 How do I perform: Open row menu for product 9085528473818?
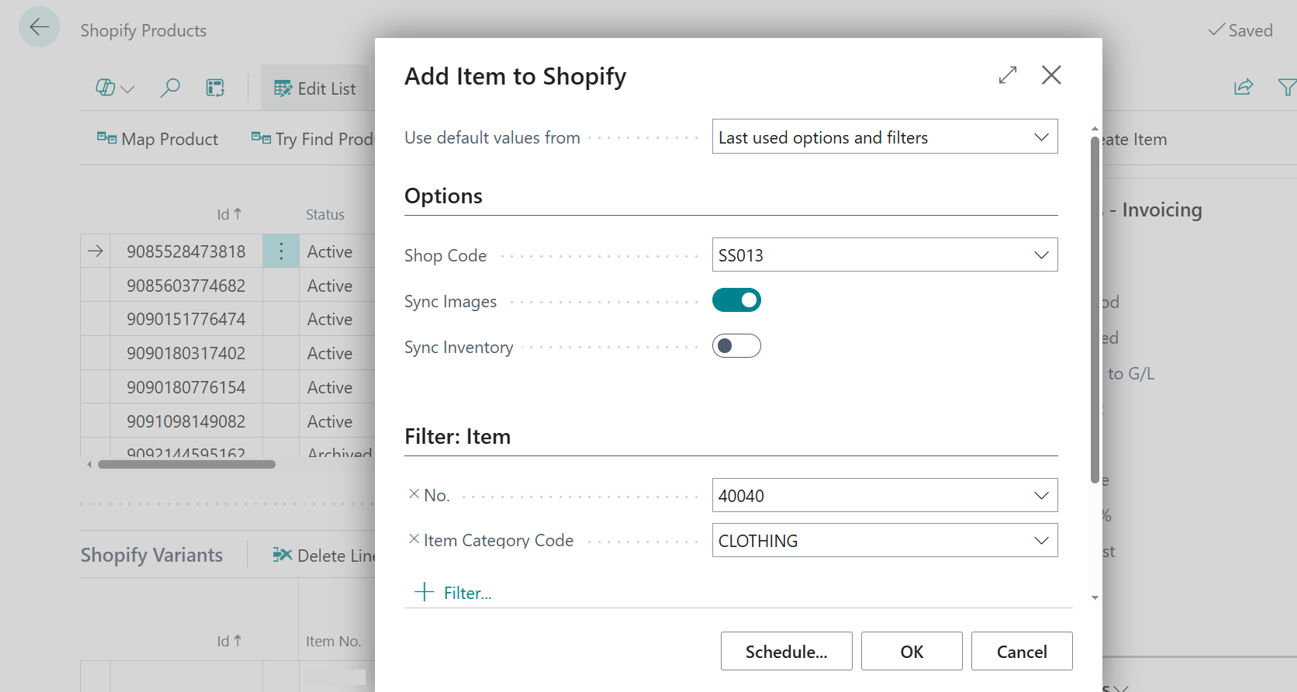point(281,251)
